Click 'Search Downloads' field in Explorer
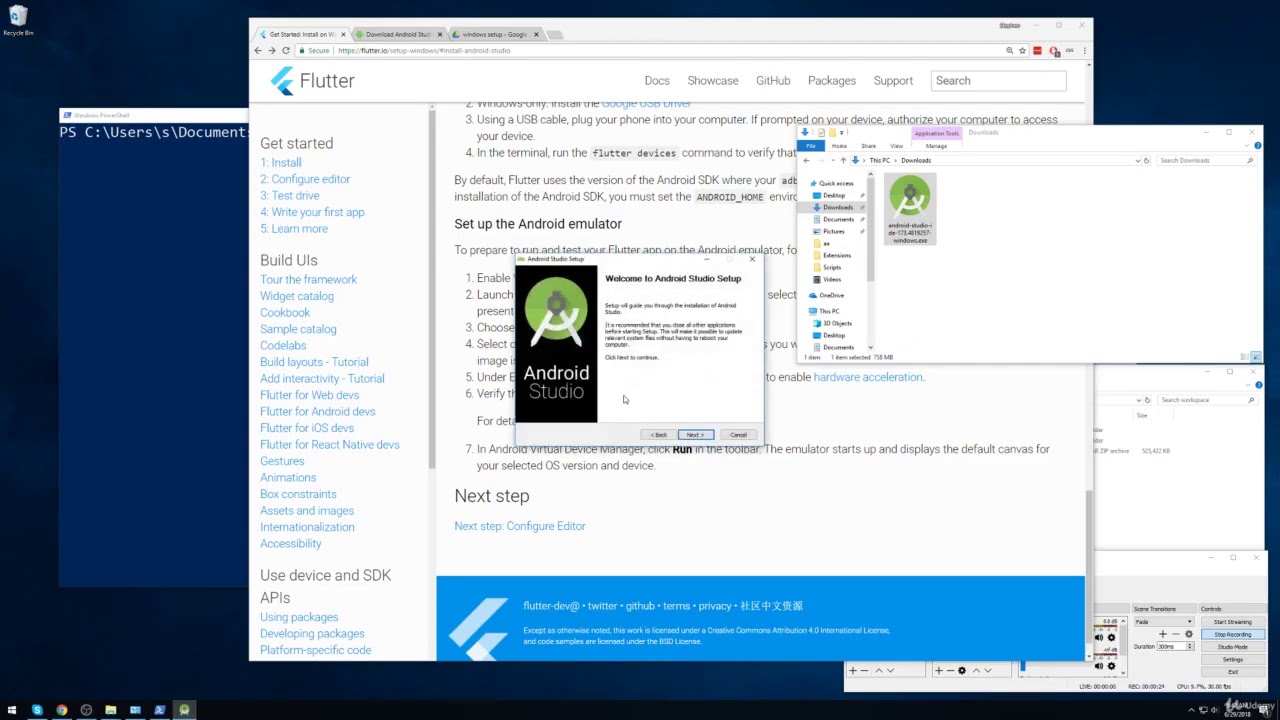 point(1205,160)
